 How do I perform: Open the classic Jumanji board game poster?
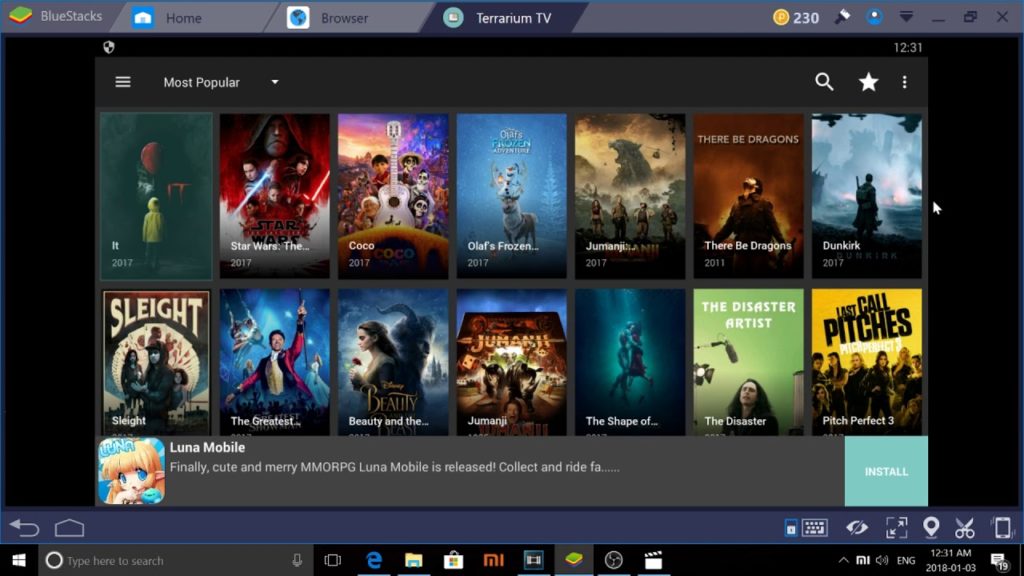pyautogui.click(x=511, y=362)
